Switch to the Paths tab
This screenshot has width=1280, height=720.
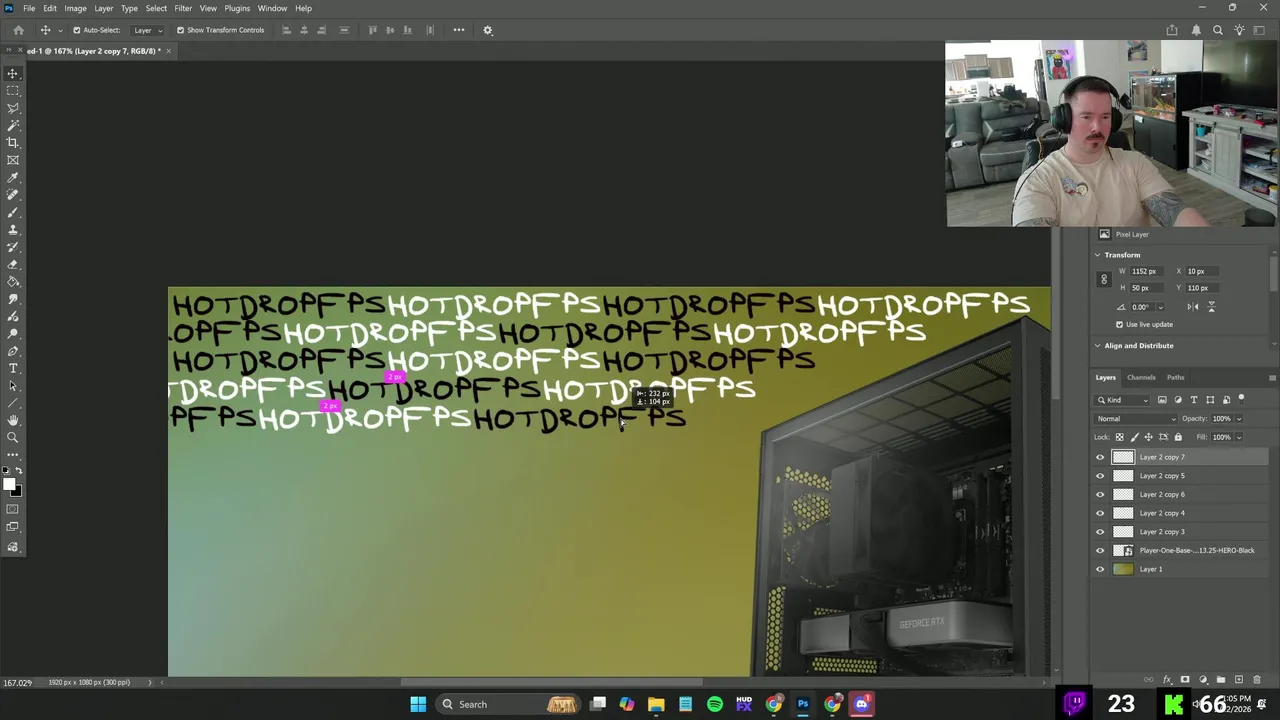(1175, 378)
